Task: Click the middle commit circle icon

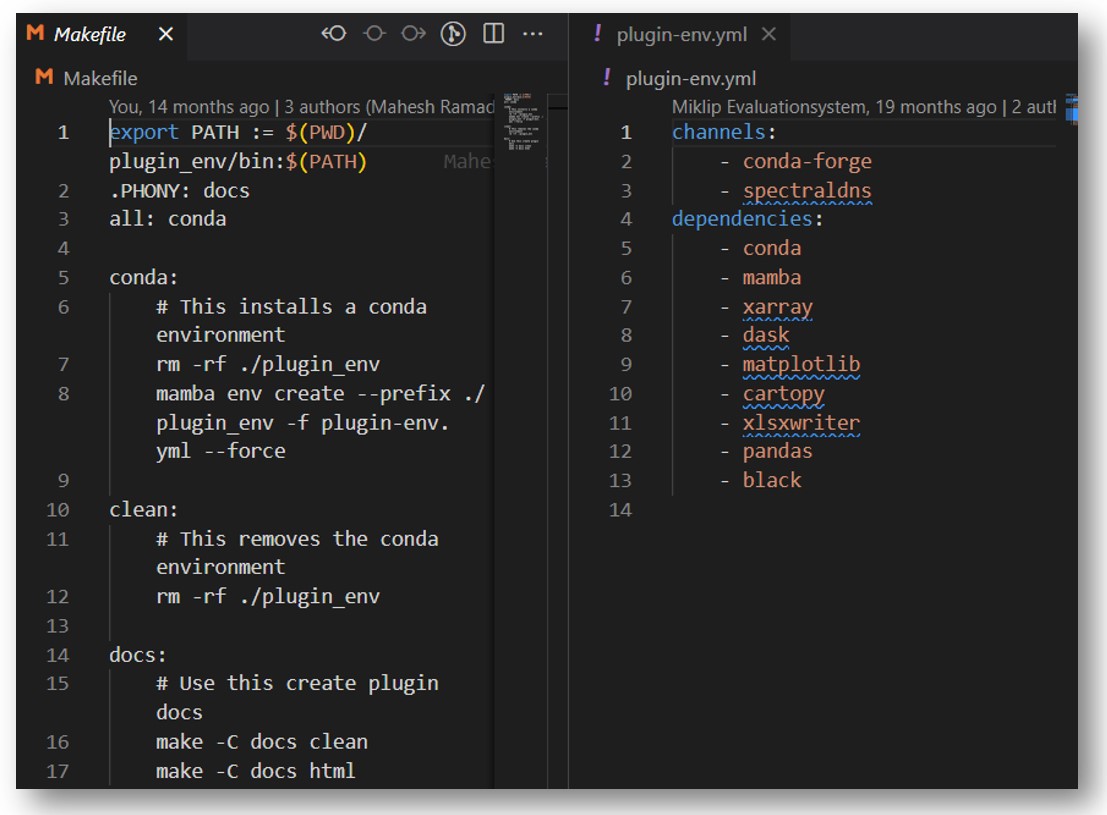Action: (x=374, y=34)
